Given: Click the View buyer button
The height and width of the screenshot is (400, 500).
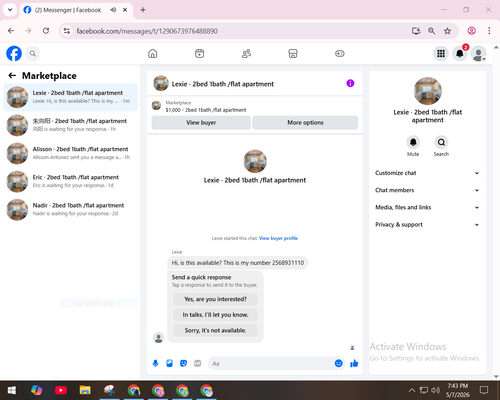Looking at the screenshot, I should [201, 123].
